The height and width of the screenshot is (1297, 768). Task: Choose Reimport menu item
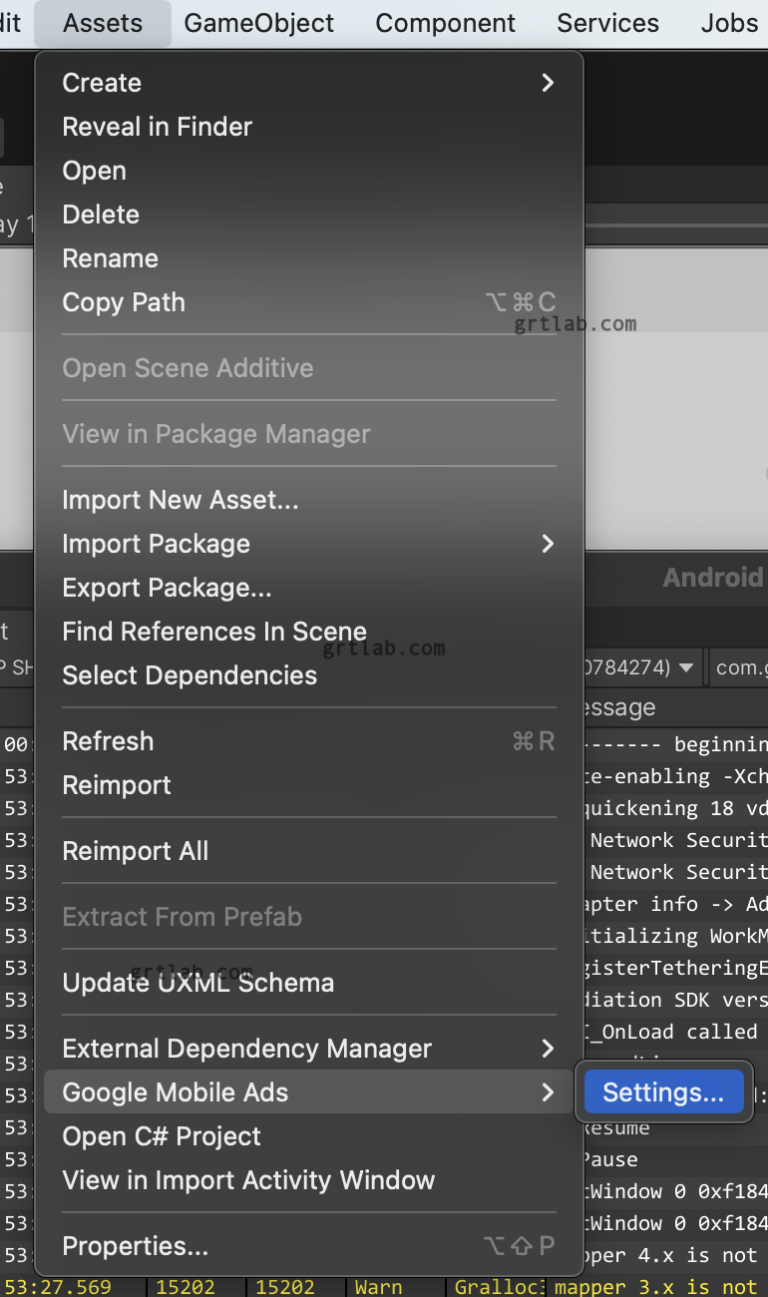pos(309,786)
